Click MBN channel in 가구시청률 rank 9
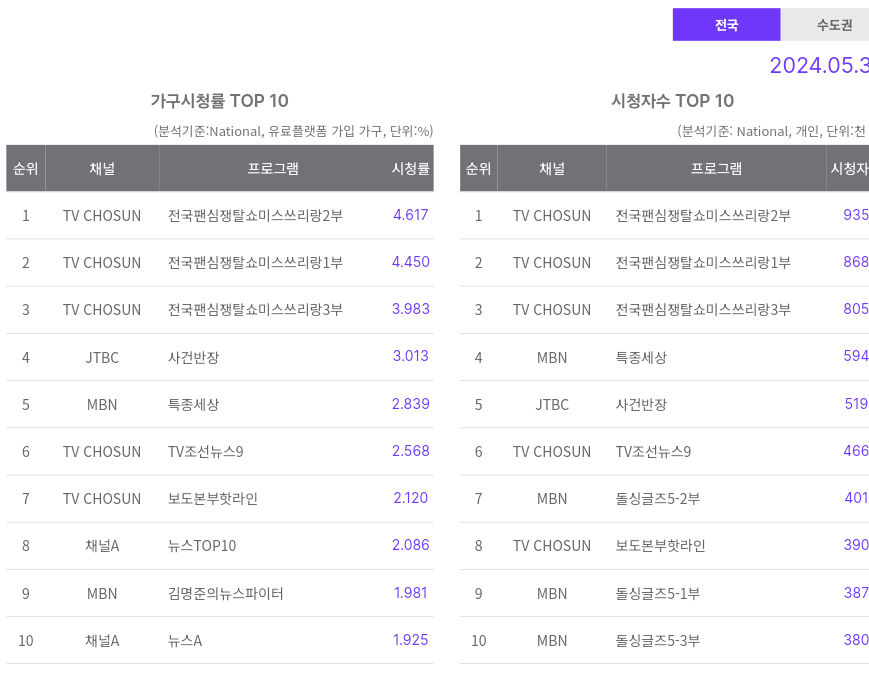 102,594
